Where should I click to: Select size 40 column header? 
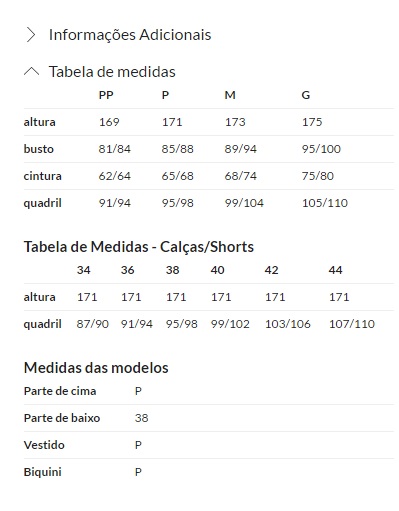click(x=217, y=270)
